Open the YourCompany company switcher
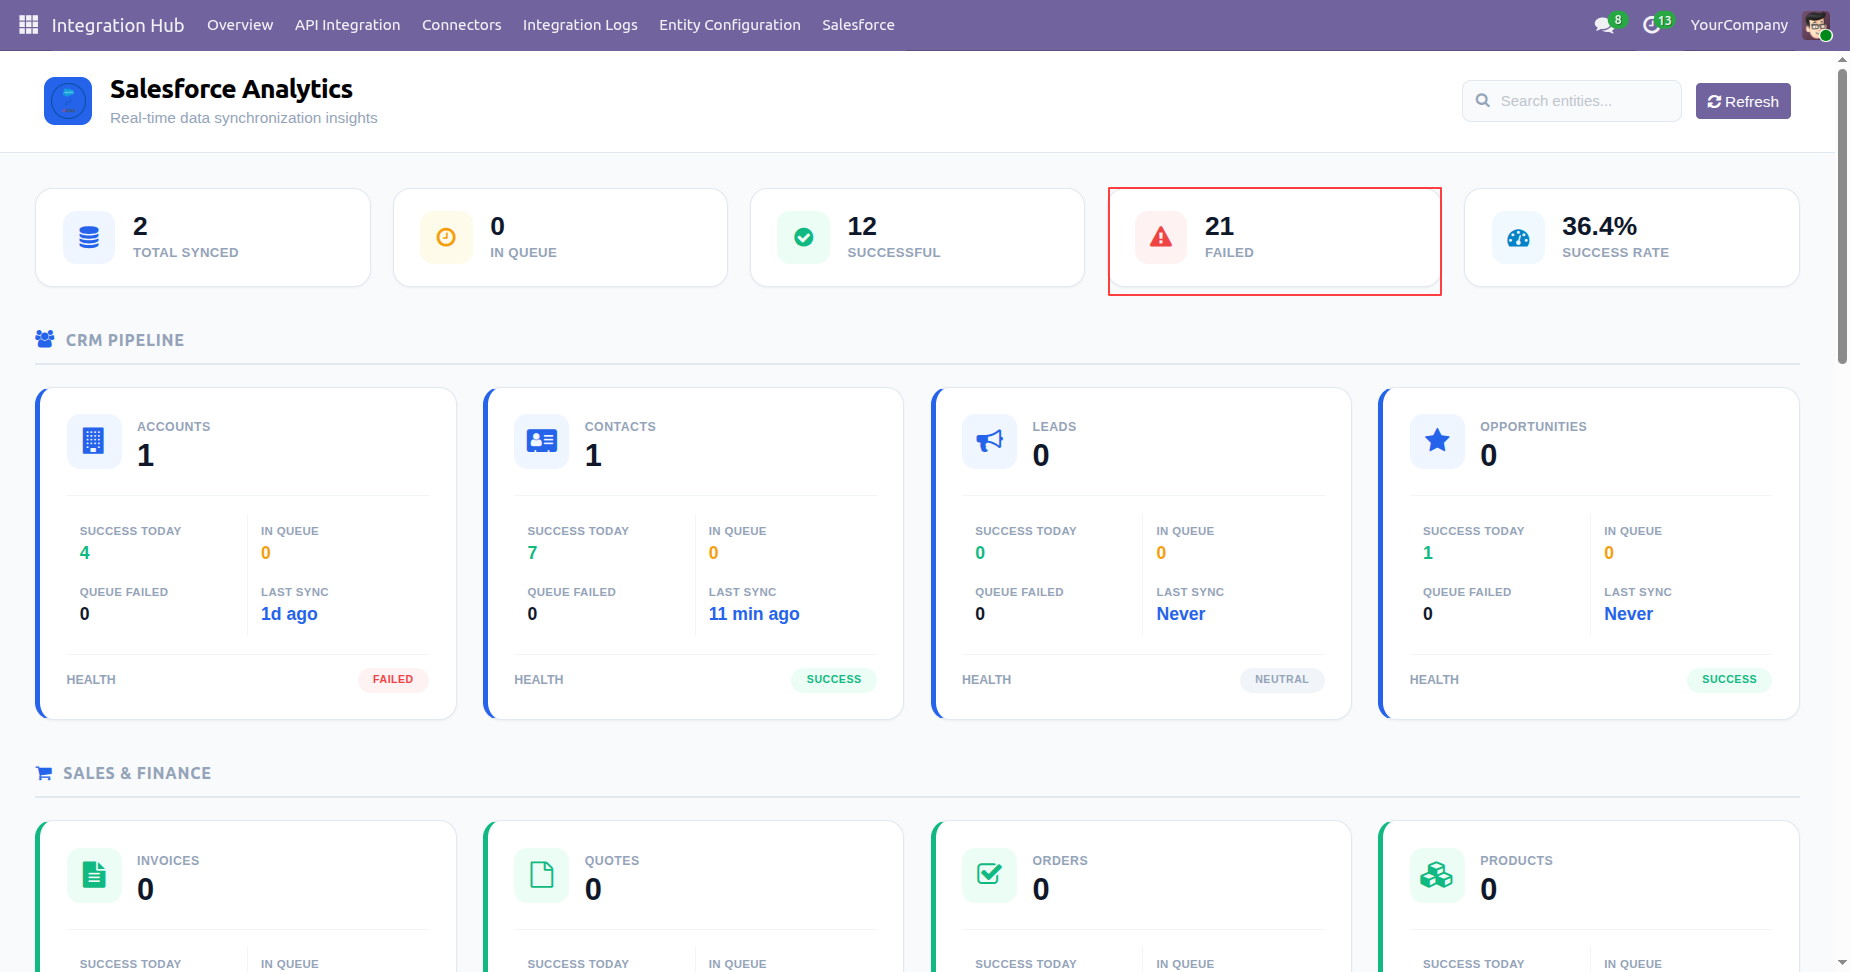Screen dimensions: 1850x972 [x=1739, y=25]
